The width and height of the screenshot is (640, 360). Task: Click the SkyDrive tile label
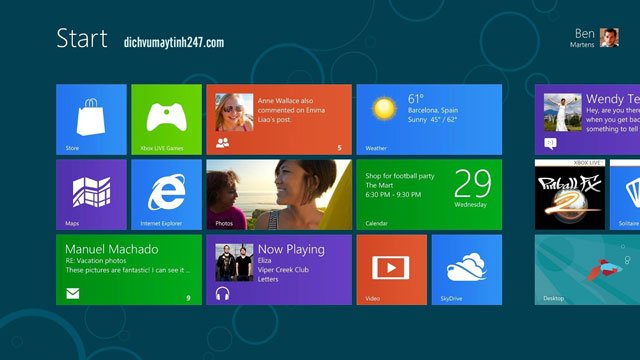tap(451, 298)
